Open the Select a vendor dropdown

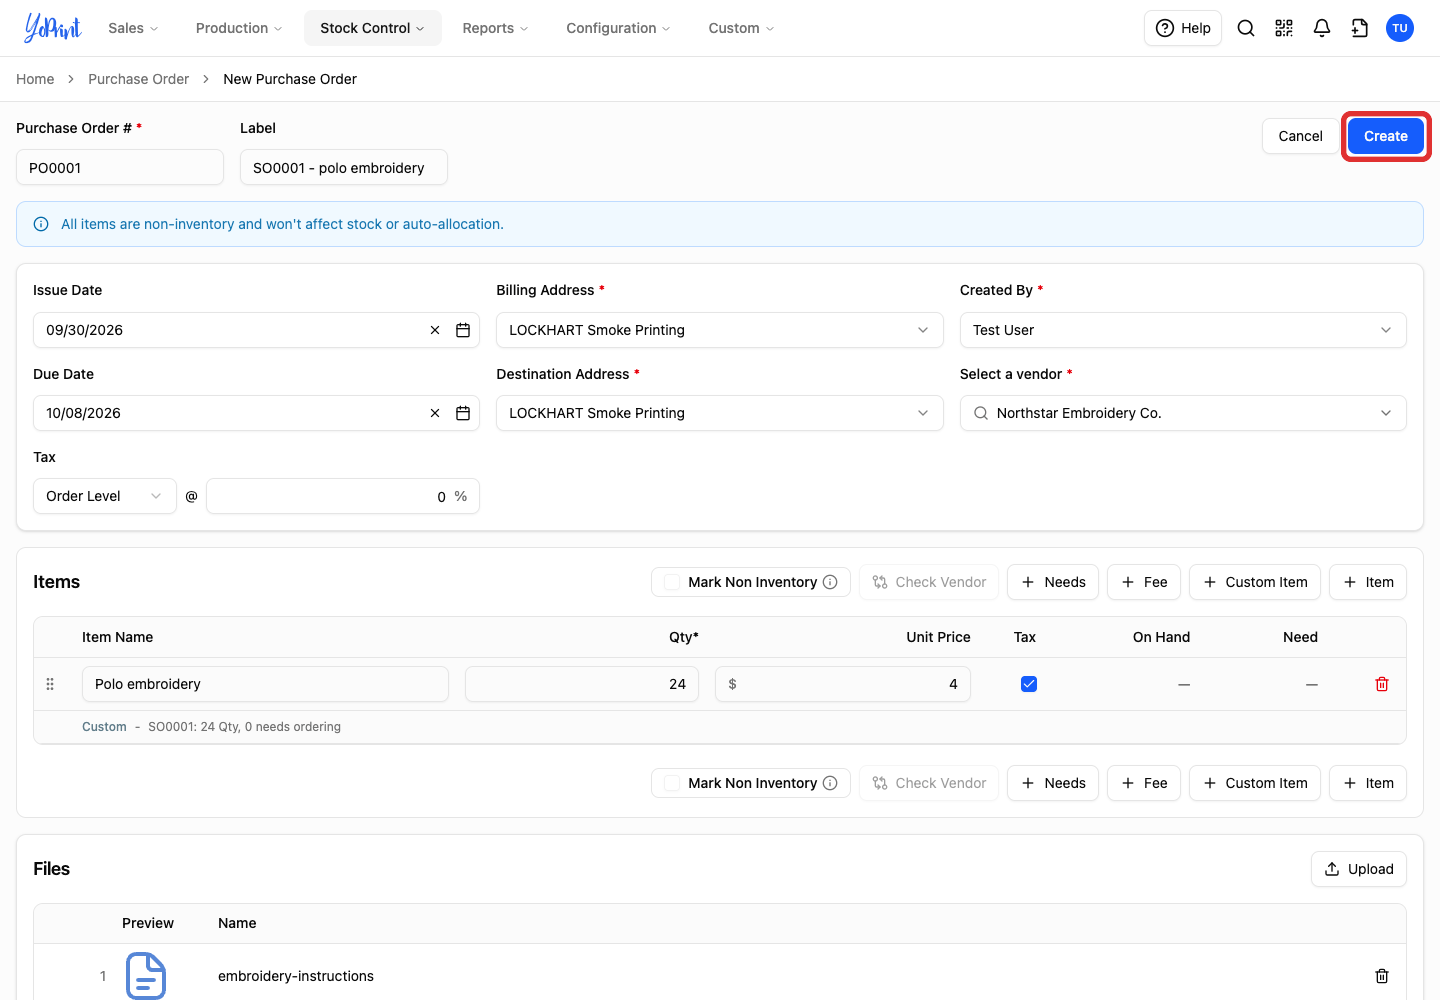[1183, 413]
